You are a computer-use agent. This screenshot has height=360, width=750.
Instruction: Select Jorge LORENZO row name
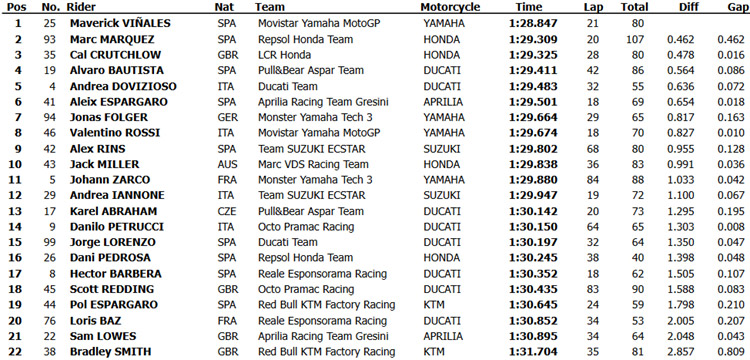[112, 242]
